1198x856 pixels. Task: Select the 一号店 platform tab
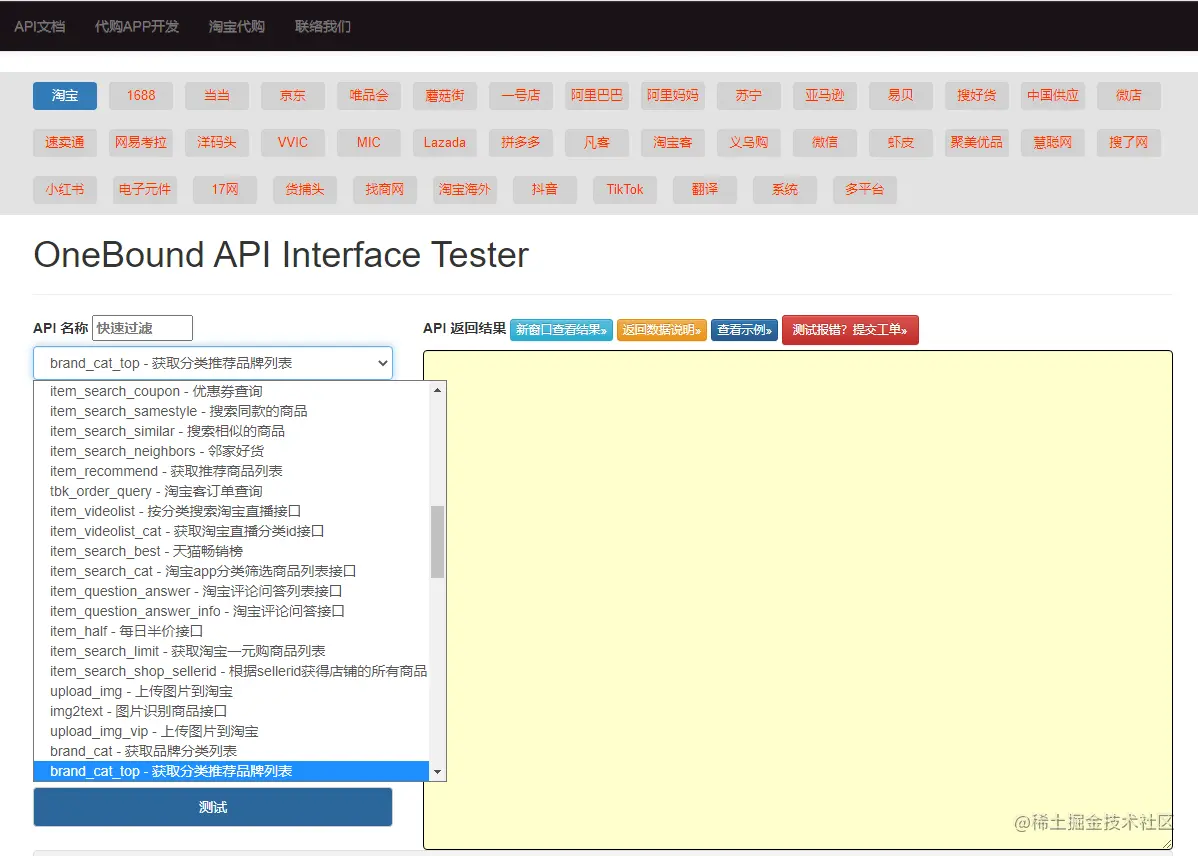click(x=521, y=96)
